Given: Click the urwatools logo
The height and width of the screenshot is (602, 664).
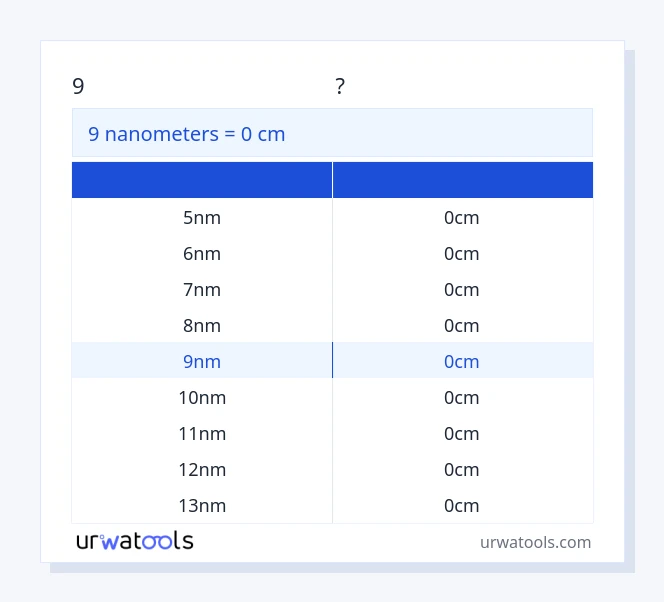Looking at the screenshot, I should tap(135, 541).
